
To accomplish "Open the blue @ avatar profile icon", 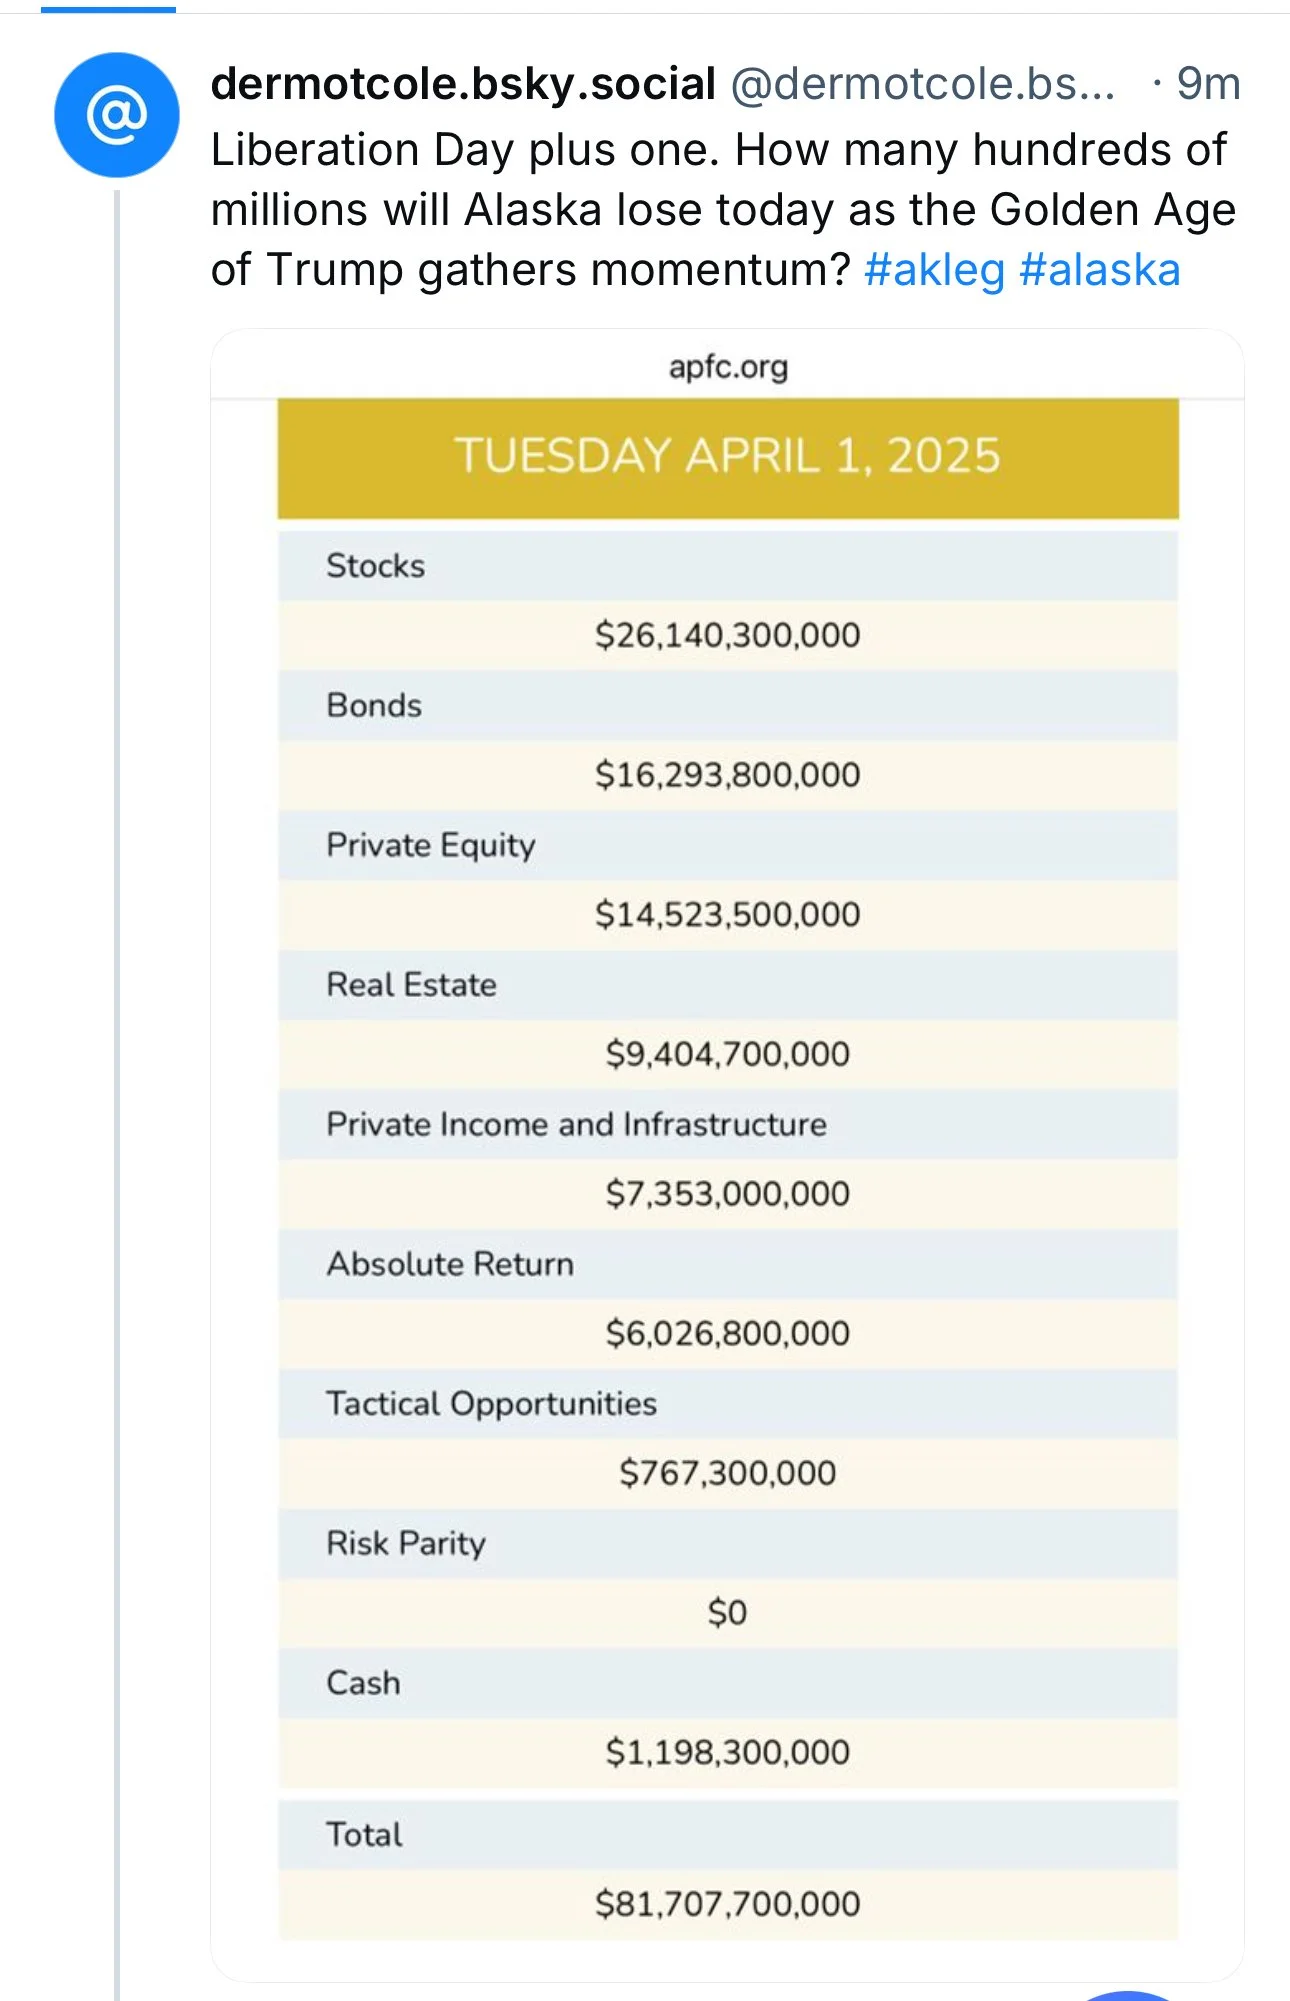I will coord(117,115).
